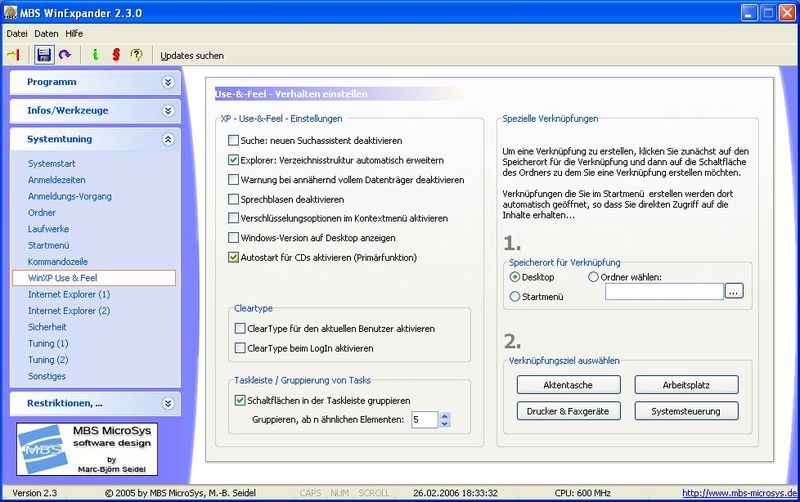The width and height of the screenshot is (800, 502).
Task: Select the Startmenü radio button
Action: [516, 296]
